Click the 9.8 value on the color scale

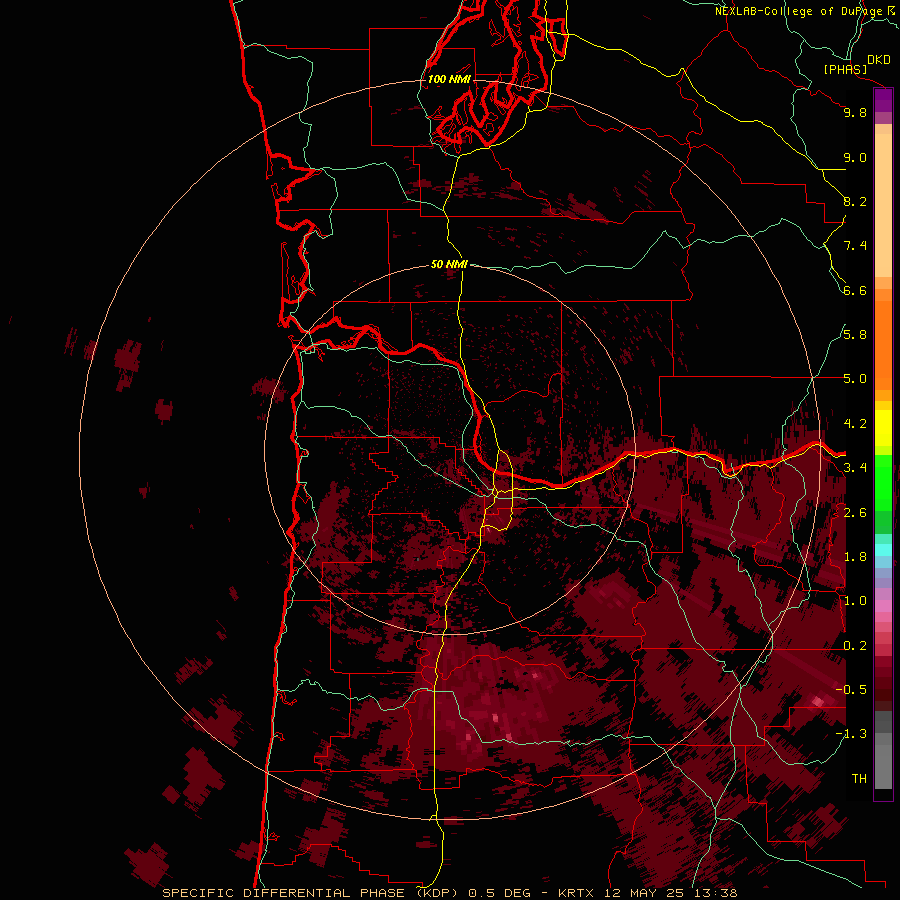click(855, 113)
